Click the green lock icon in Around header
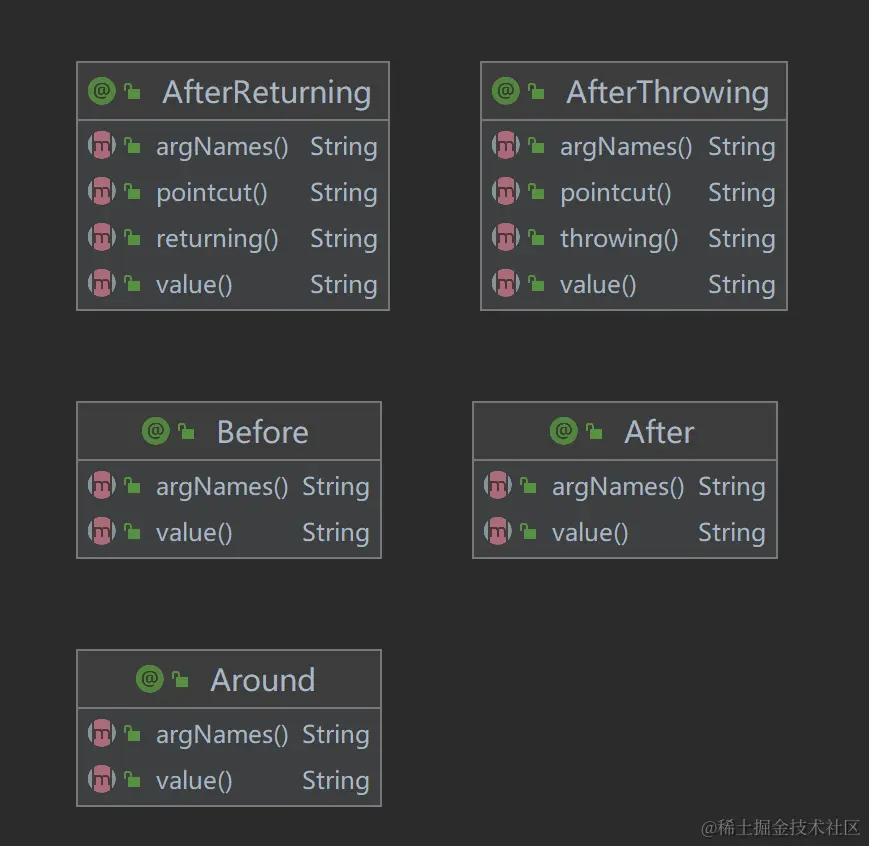Screen dimensions: 869x846 click(x=180, y=681)
